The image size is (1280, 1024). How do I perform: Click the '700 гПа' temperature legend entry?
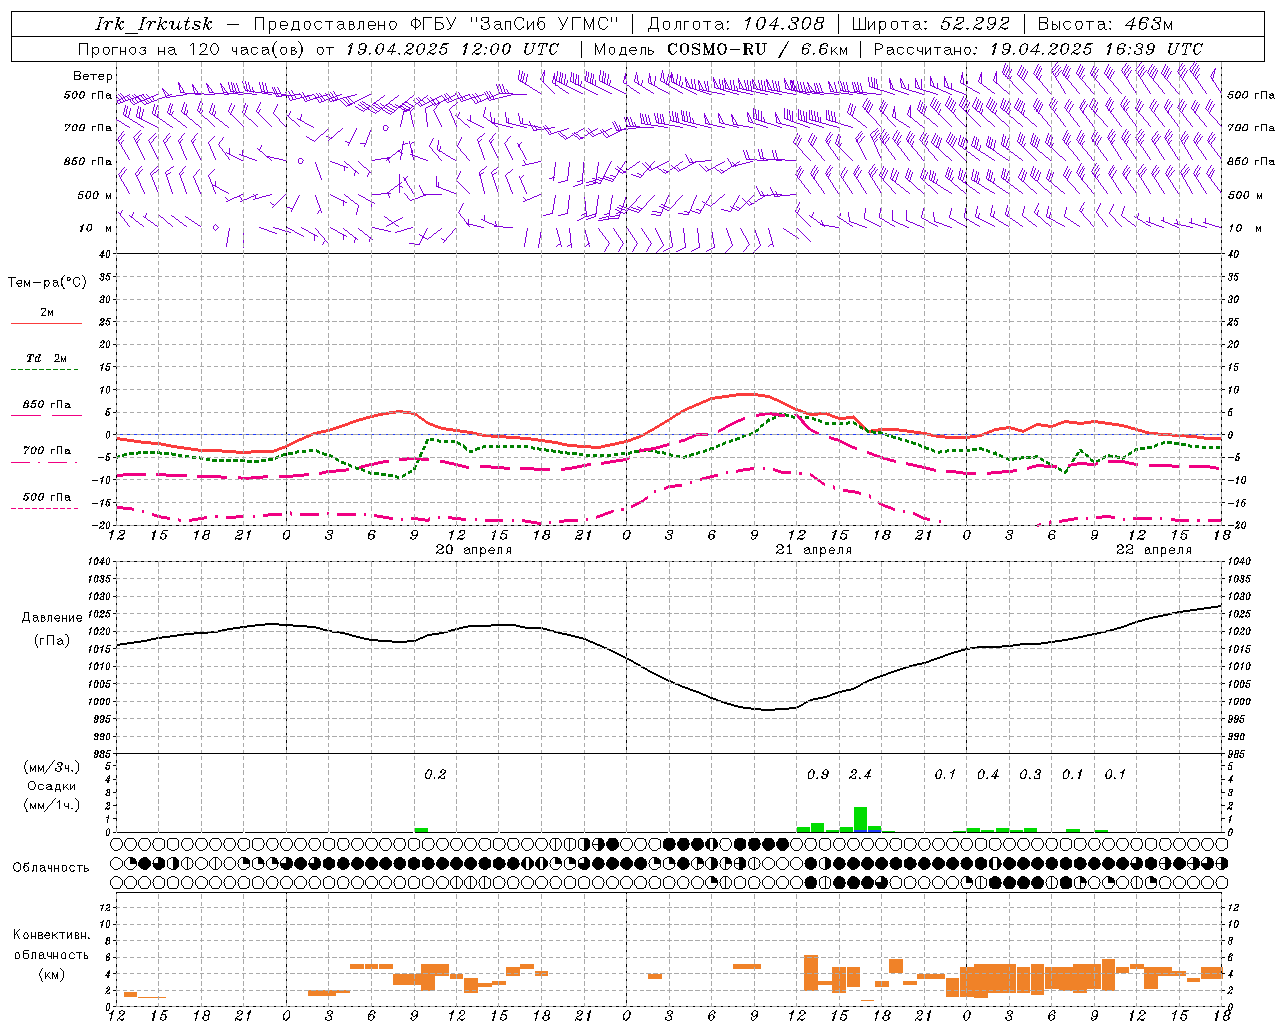[46, 451]
